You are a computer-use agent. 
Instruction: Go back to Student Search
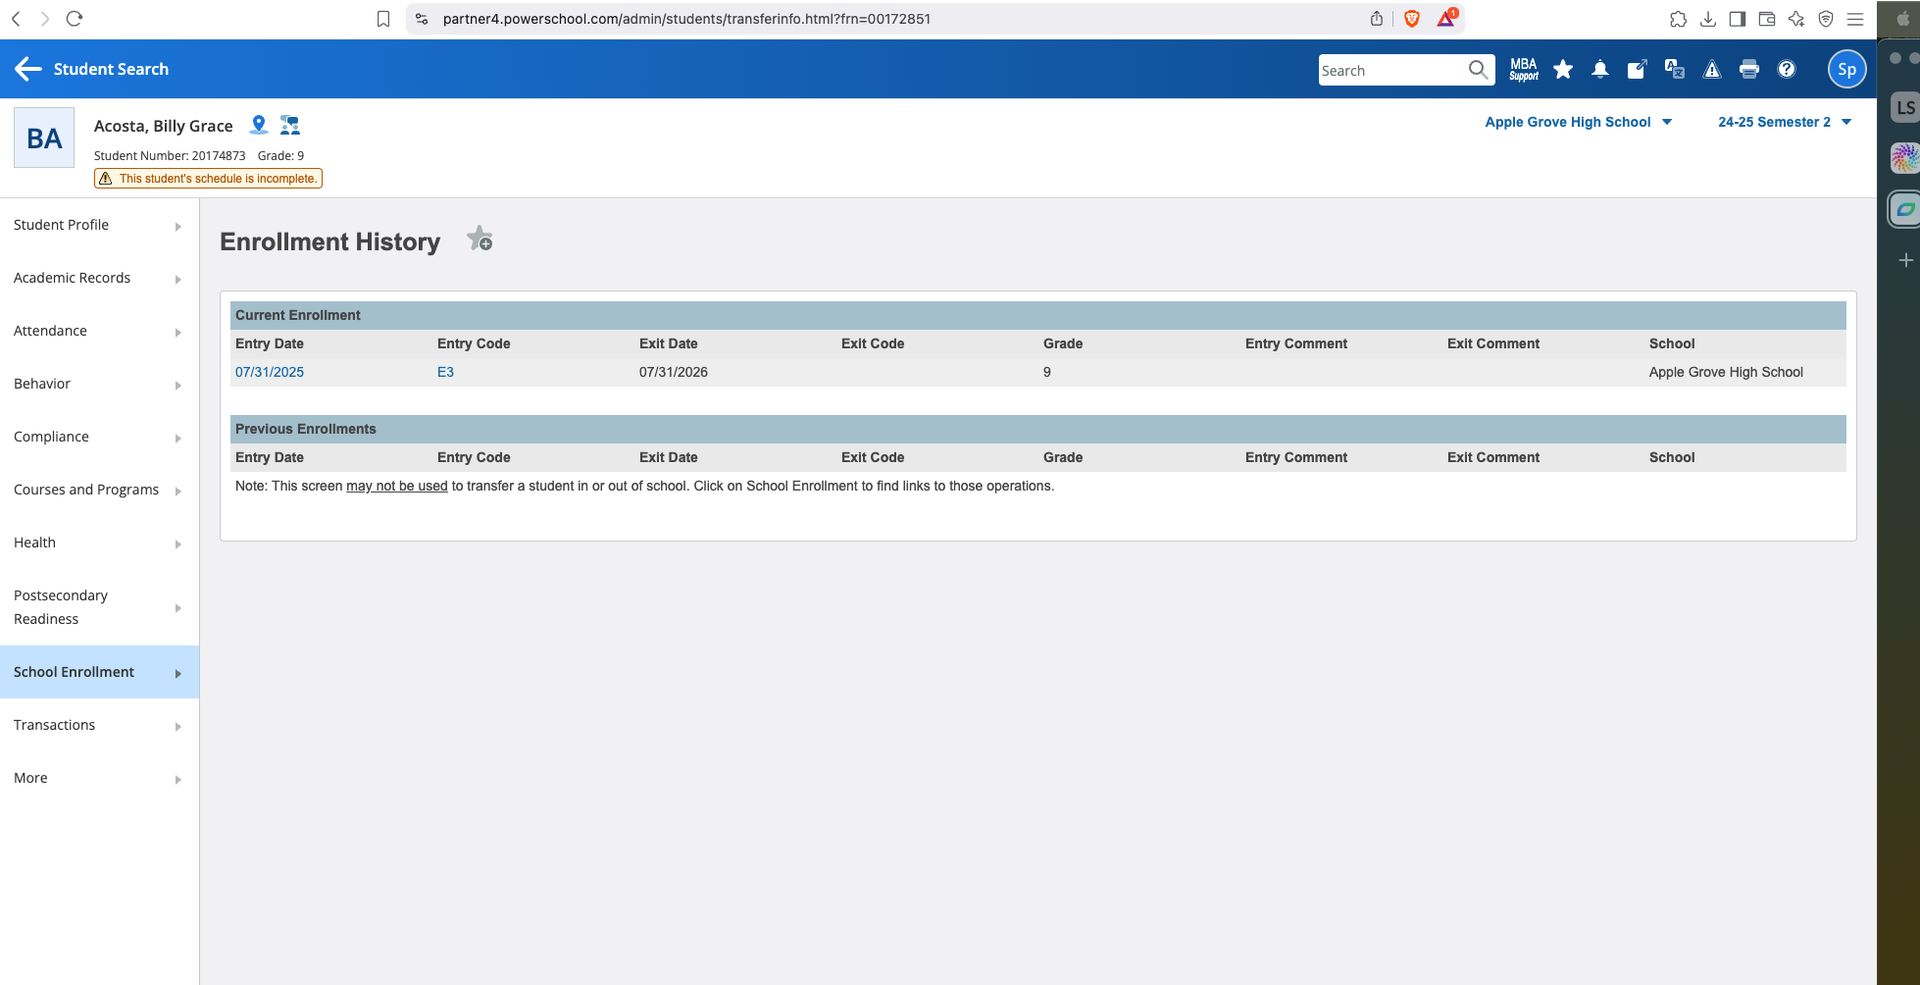click(92, 69)
